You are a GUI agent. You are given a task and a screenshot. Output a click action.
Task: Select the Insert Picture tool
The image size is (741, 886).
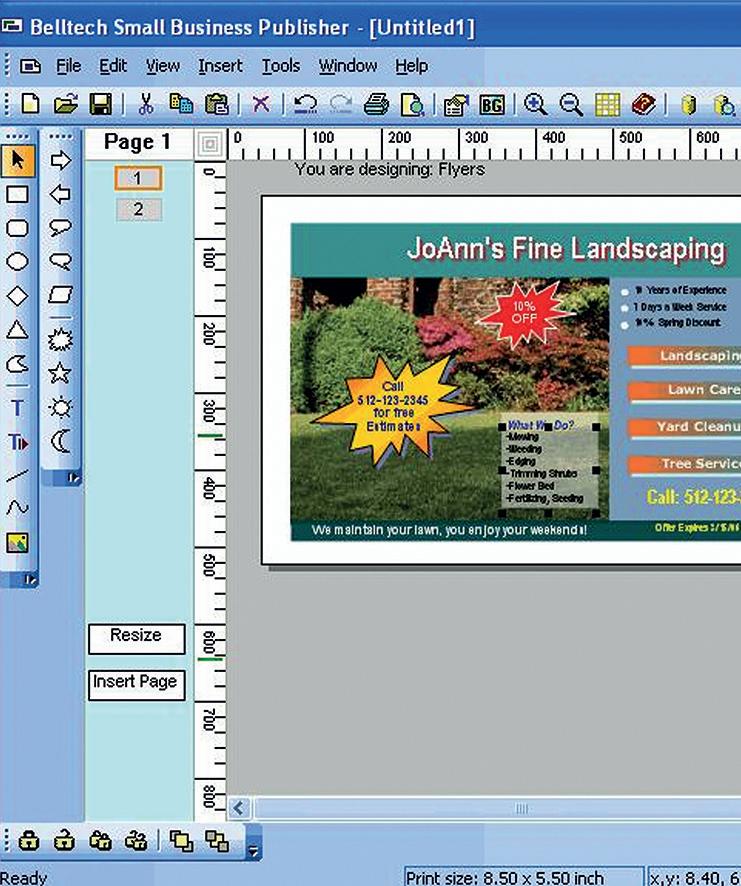pos(17,543)
